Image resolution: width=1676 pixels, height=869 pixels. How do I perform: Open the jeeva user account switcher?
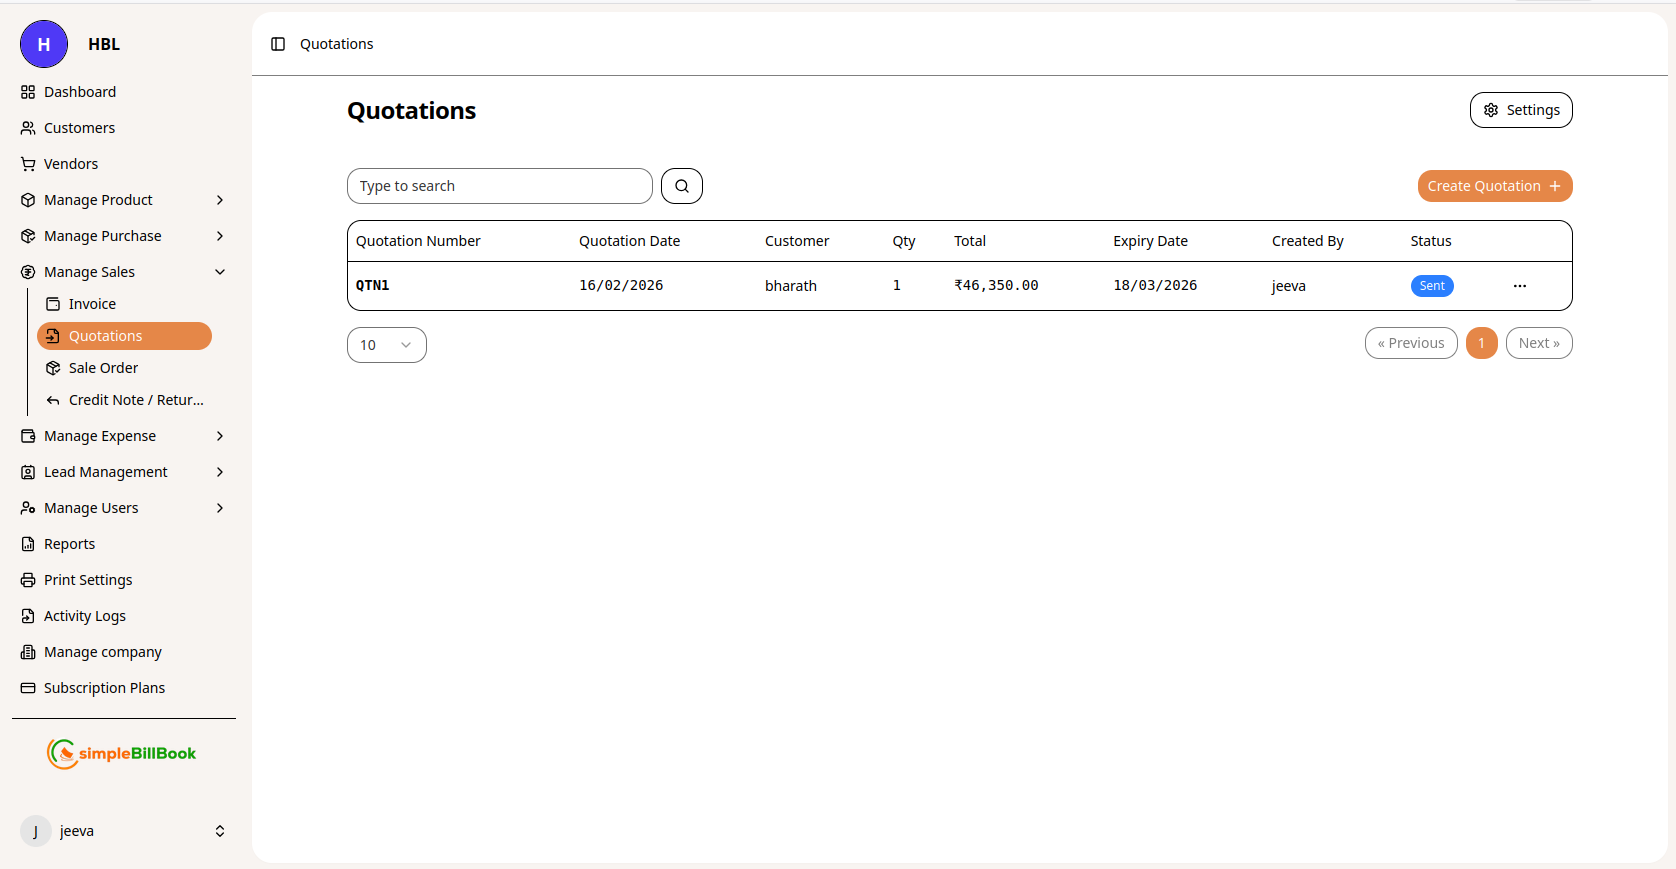point(122,831)
